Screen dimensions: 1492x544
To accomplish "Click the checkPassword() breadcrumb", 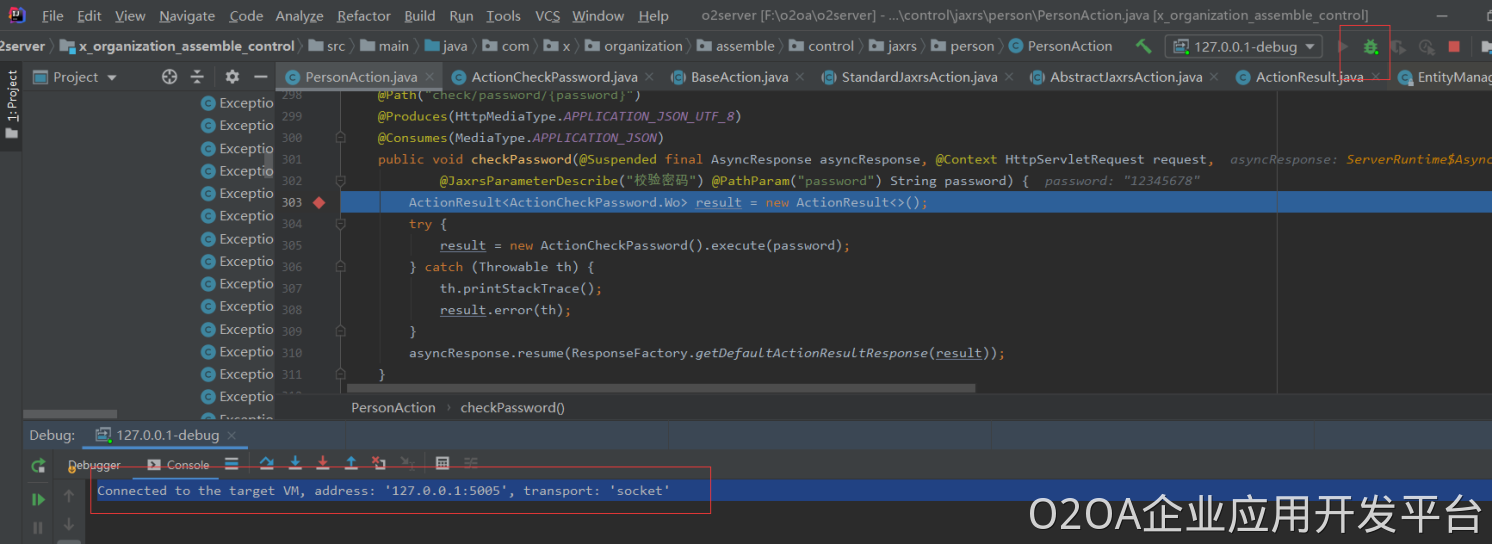I will click(x=512, y=408).
